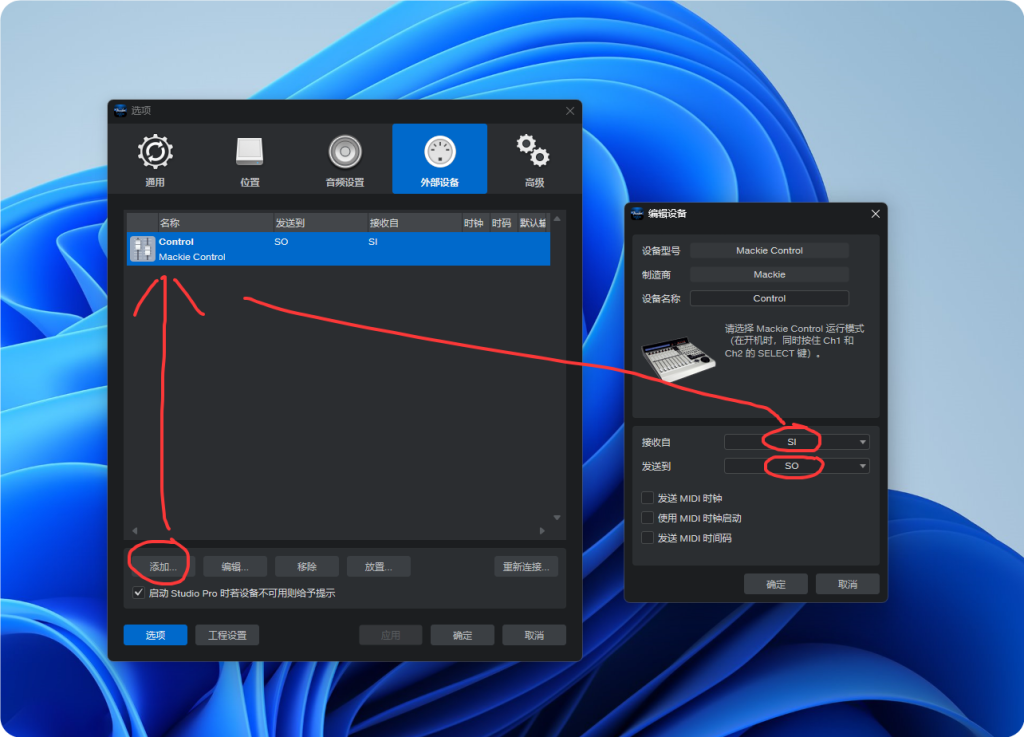Click the Mackie Control surface image
The image size is (1024, 737).
(679, 358)
